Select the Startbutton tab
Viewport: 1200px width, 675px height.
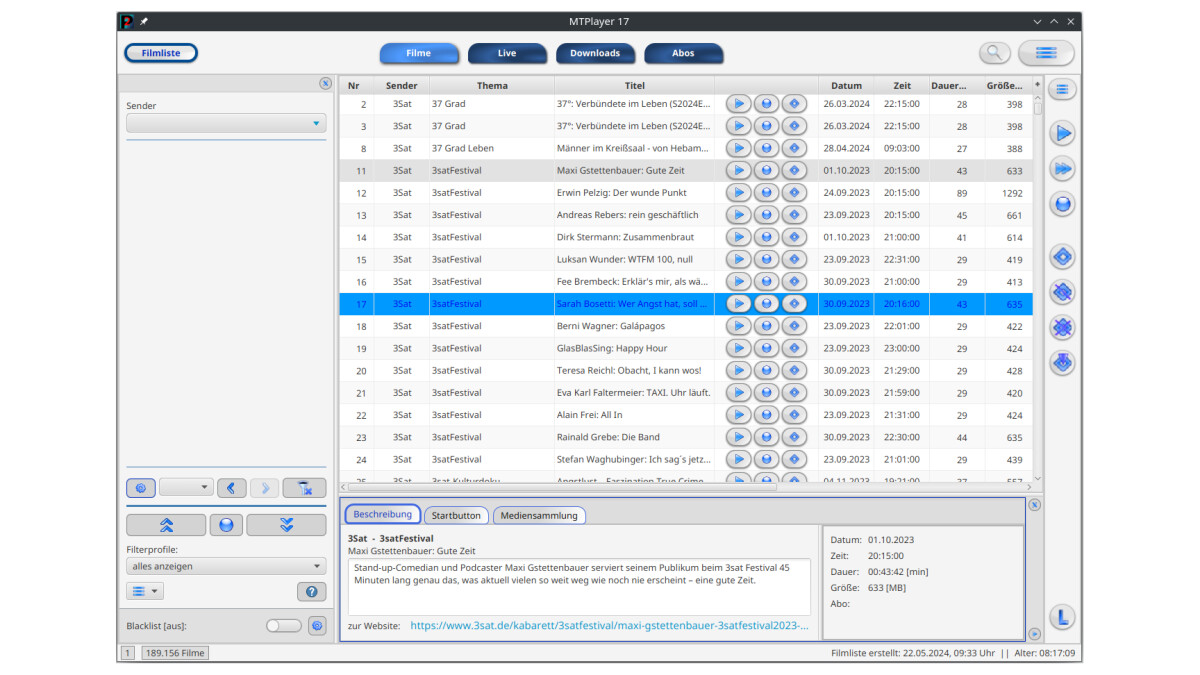tap(456, 516)
